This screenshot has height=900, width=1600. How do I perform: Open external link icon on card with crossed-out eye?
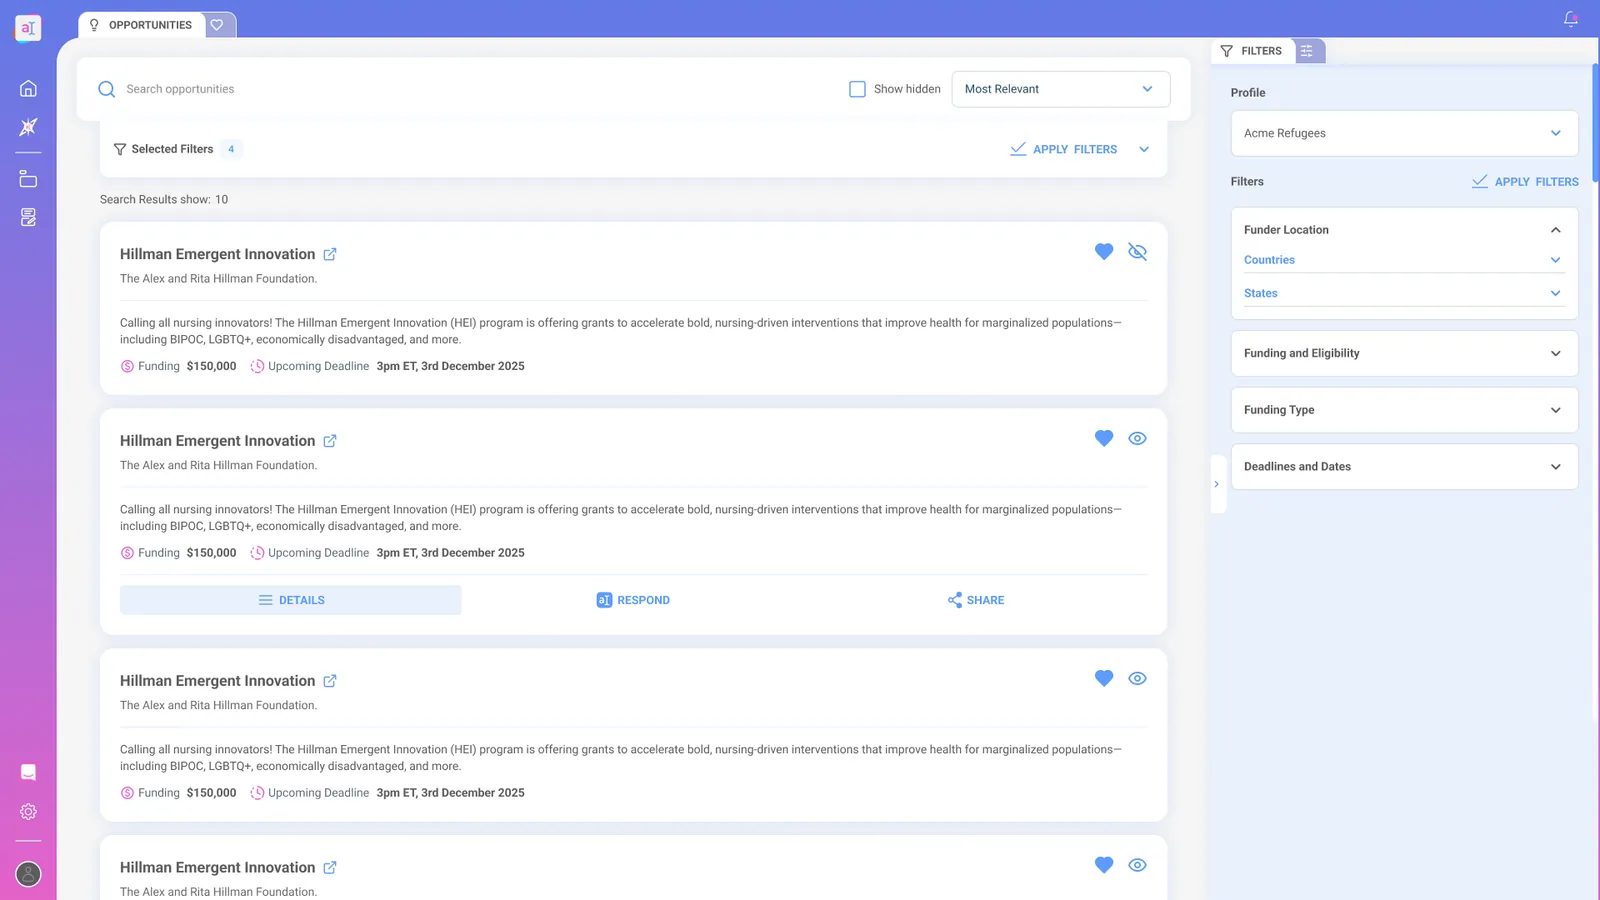pyautogui.click(x=330, y=254)
